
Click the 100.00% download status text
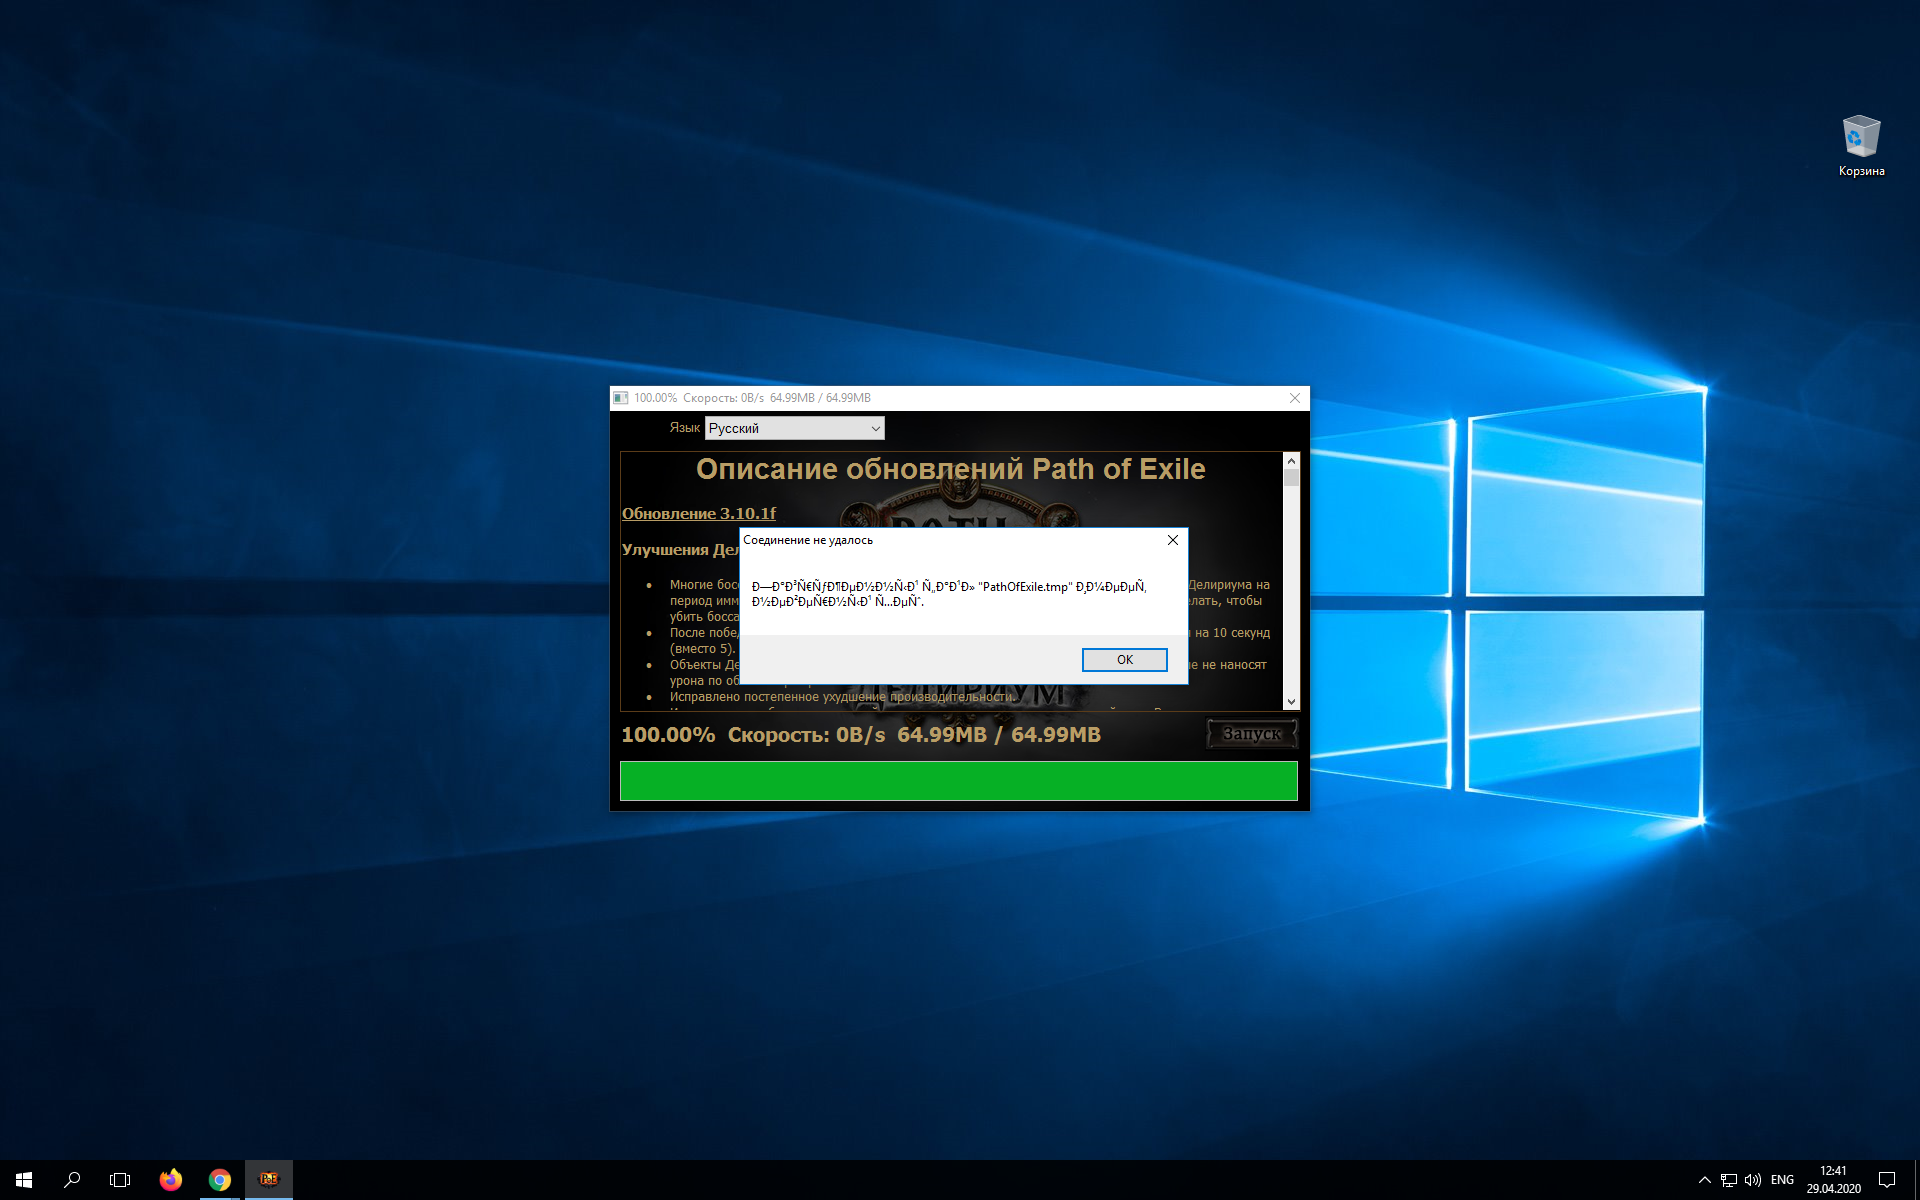[x=668, y=735]
